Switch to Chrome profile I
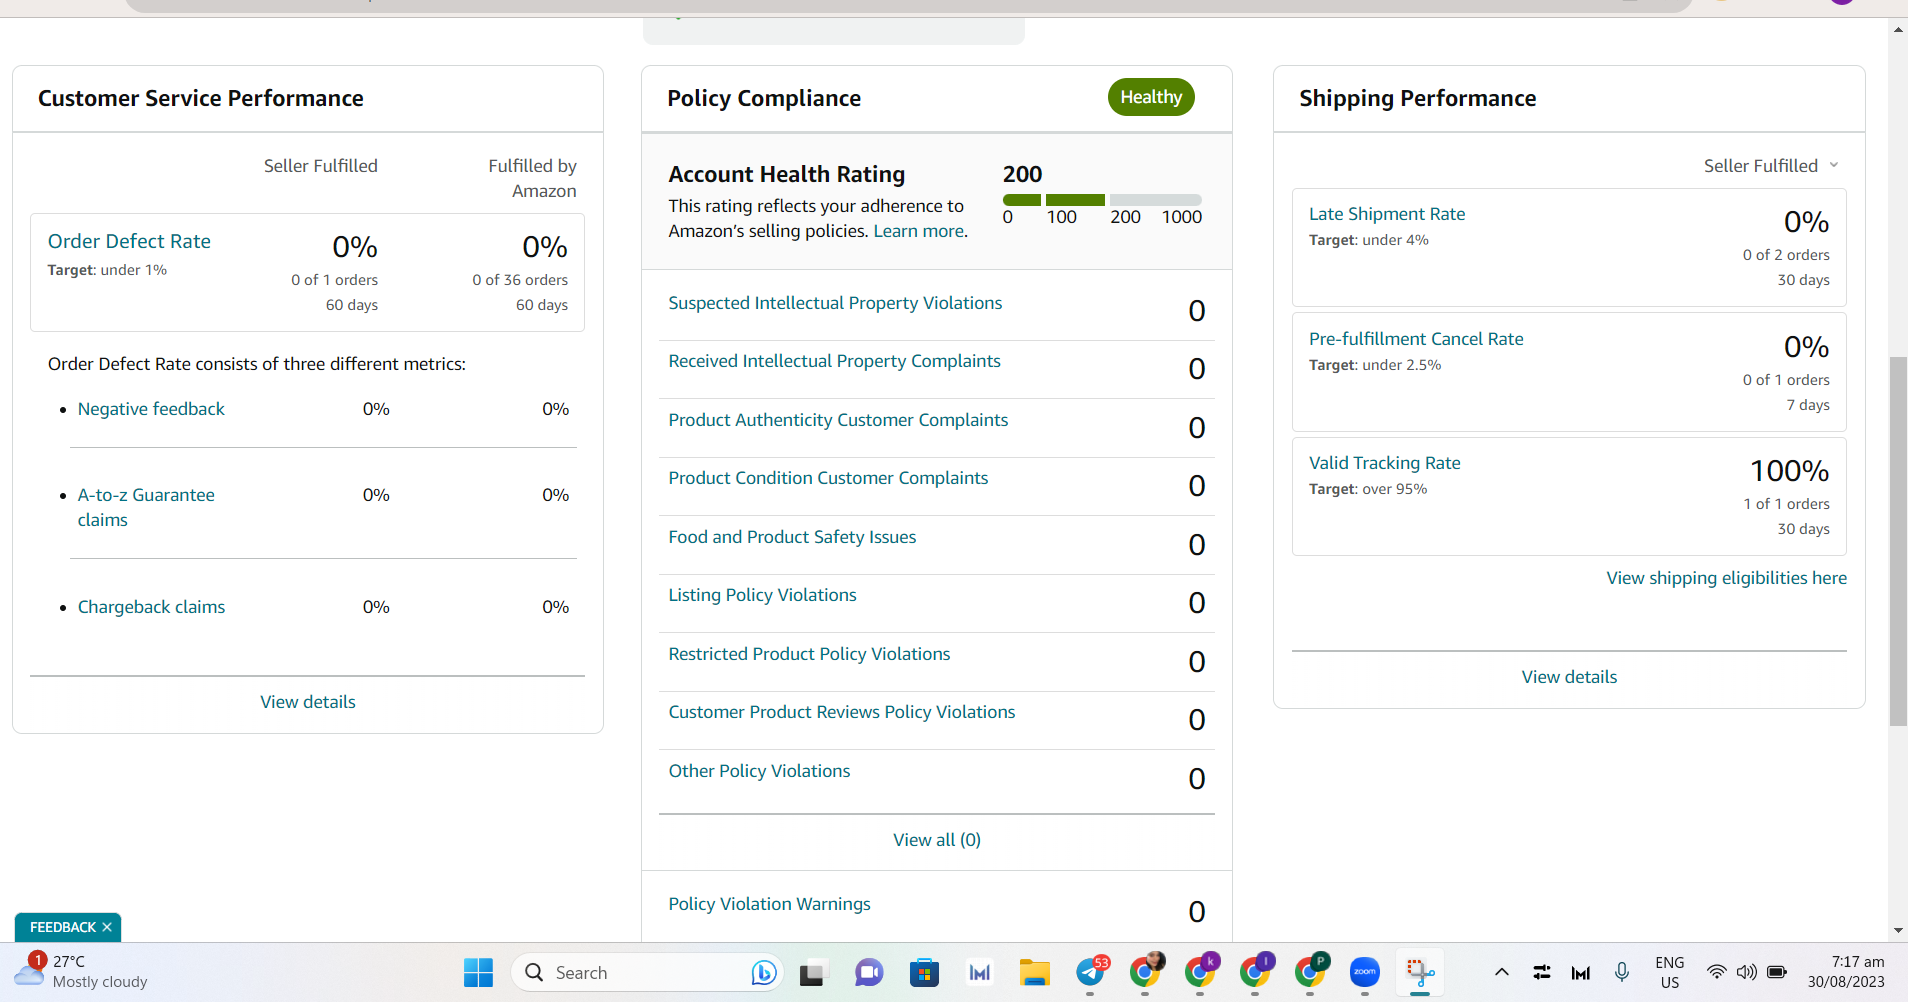The image size is (1908, 1002). coord(1256,971)
